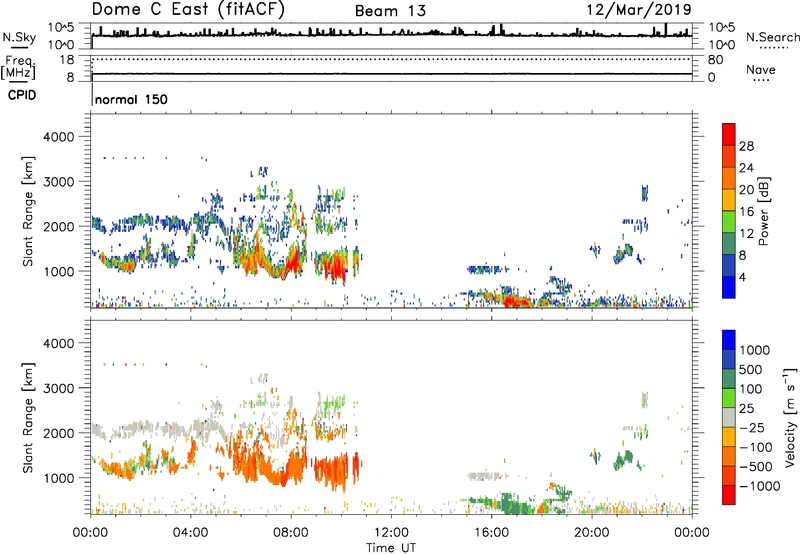Click the 'Nave' legend label
The width and height of the screenshot is (800, 554).
pyautogui.click(x=761, y=69)
